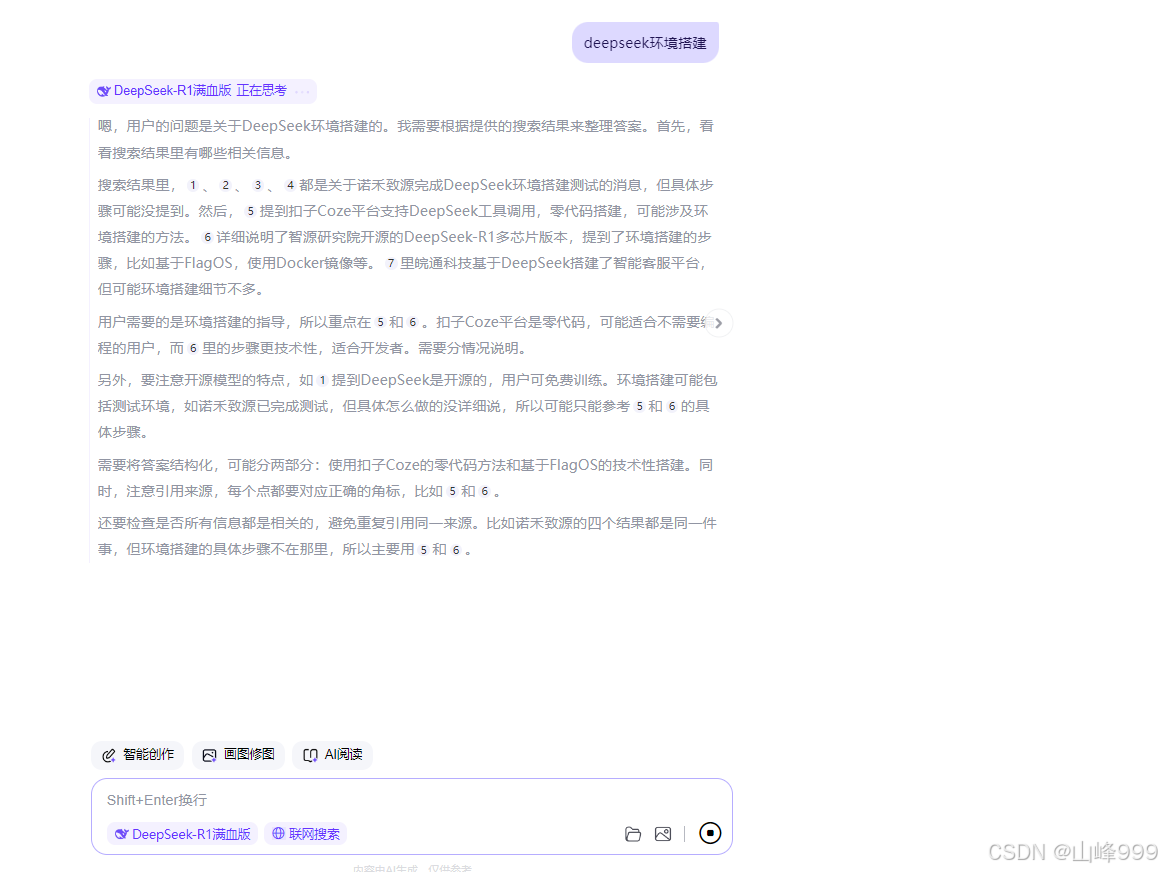The height and width of the screenshot is (872, 1162).
Task: Click citation 3 in the search results sentence
Action: pyautogui.click(x=257, y=185)
